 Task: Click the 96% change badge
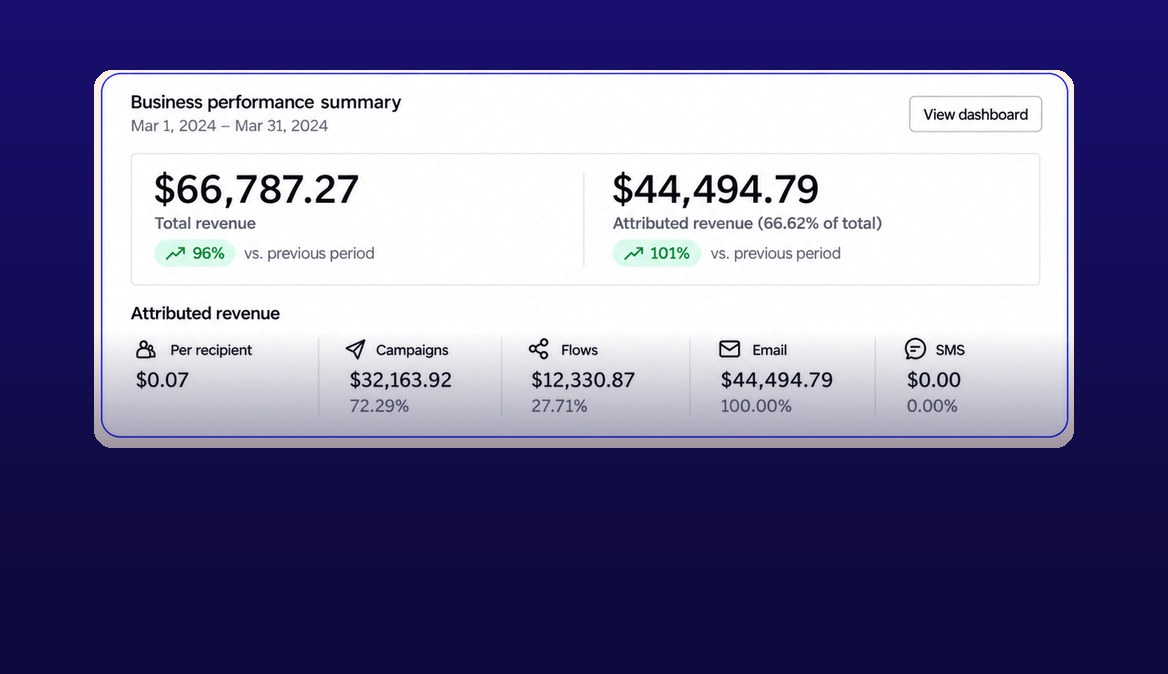[x=194, y=253]
